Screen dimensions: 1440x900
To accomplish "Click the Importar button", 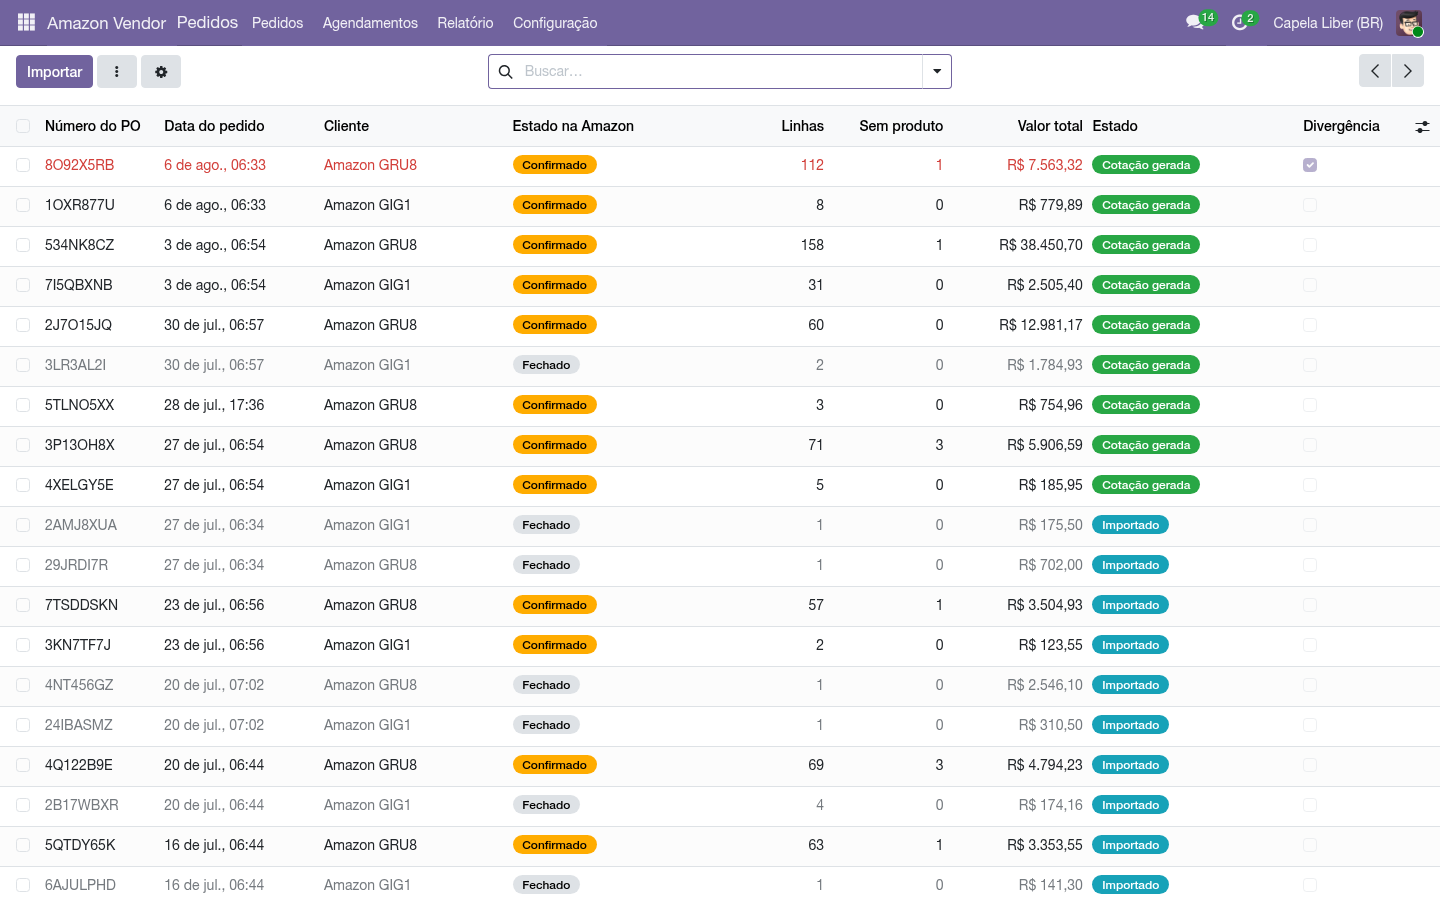I will point(55,72).
